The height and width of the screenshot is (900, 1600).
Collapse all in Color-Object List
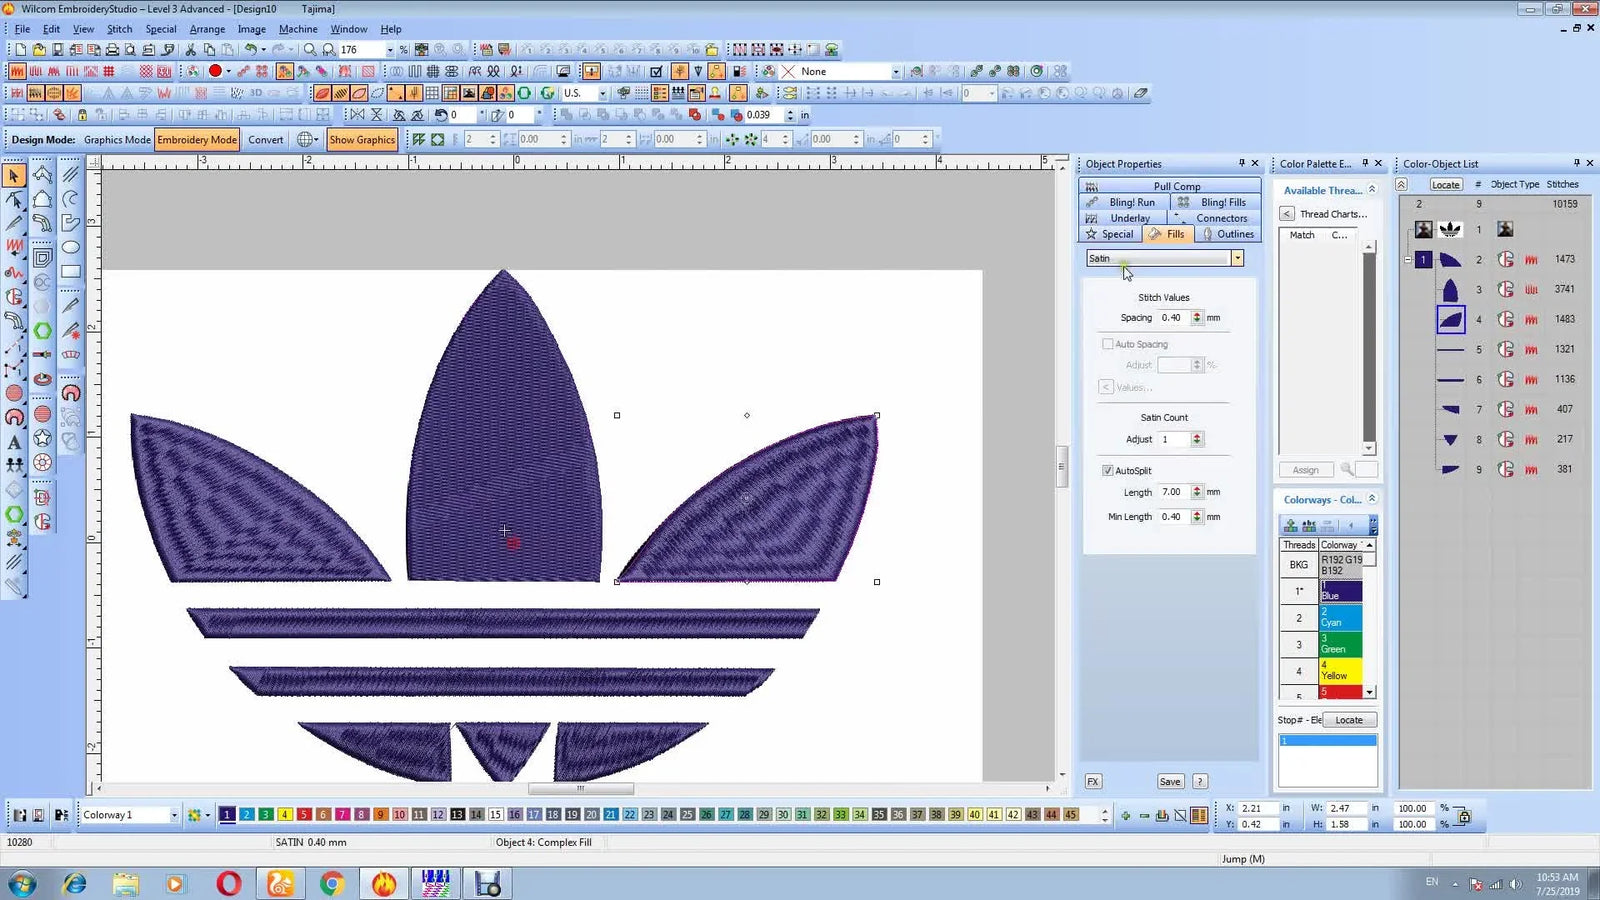click(x=1401, y=184)
